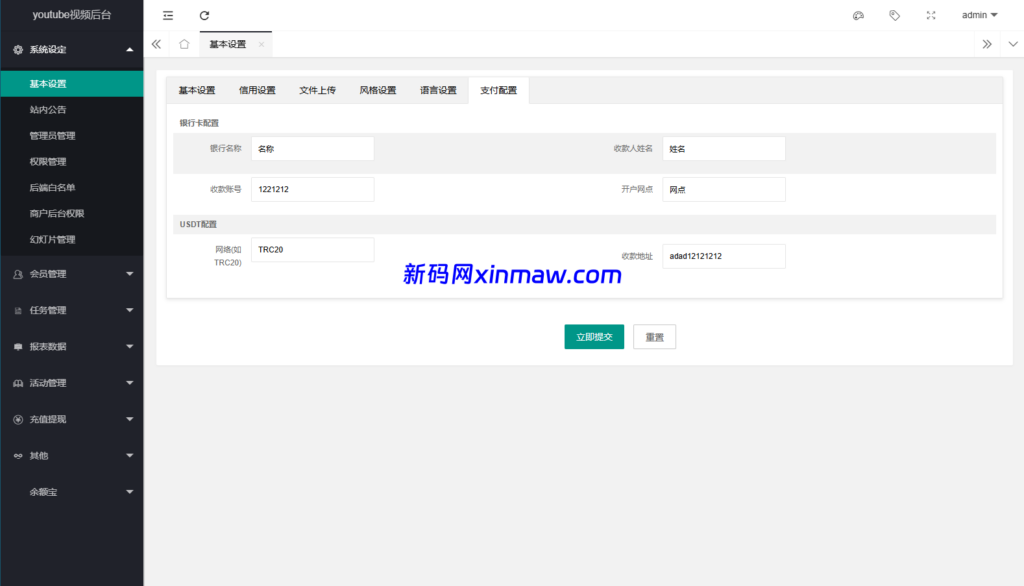This screenshot has height=586, width=1024.
Task: Click the 报表数据 icon
Action: (18, 347)
